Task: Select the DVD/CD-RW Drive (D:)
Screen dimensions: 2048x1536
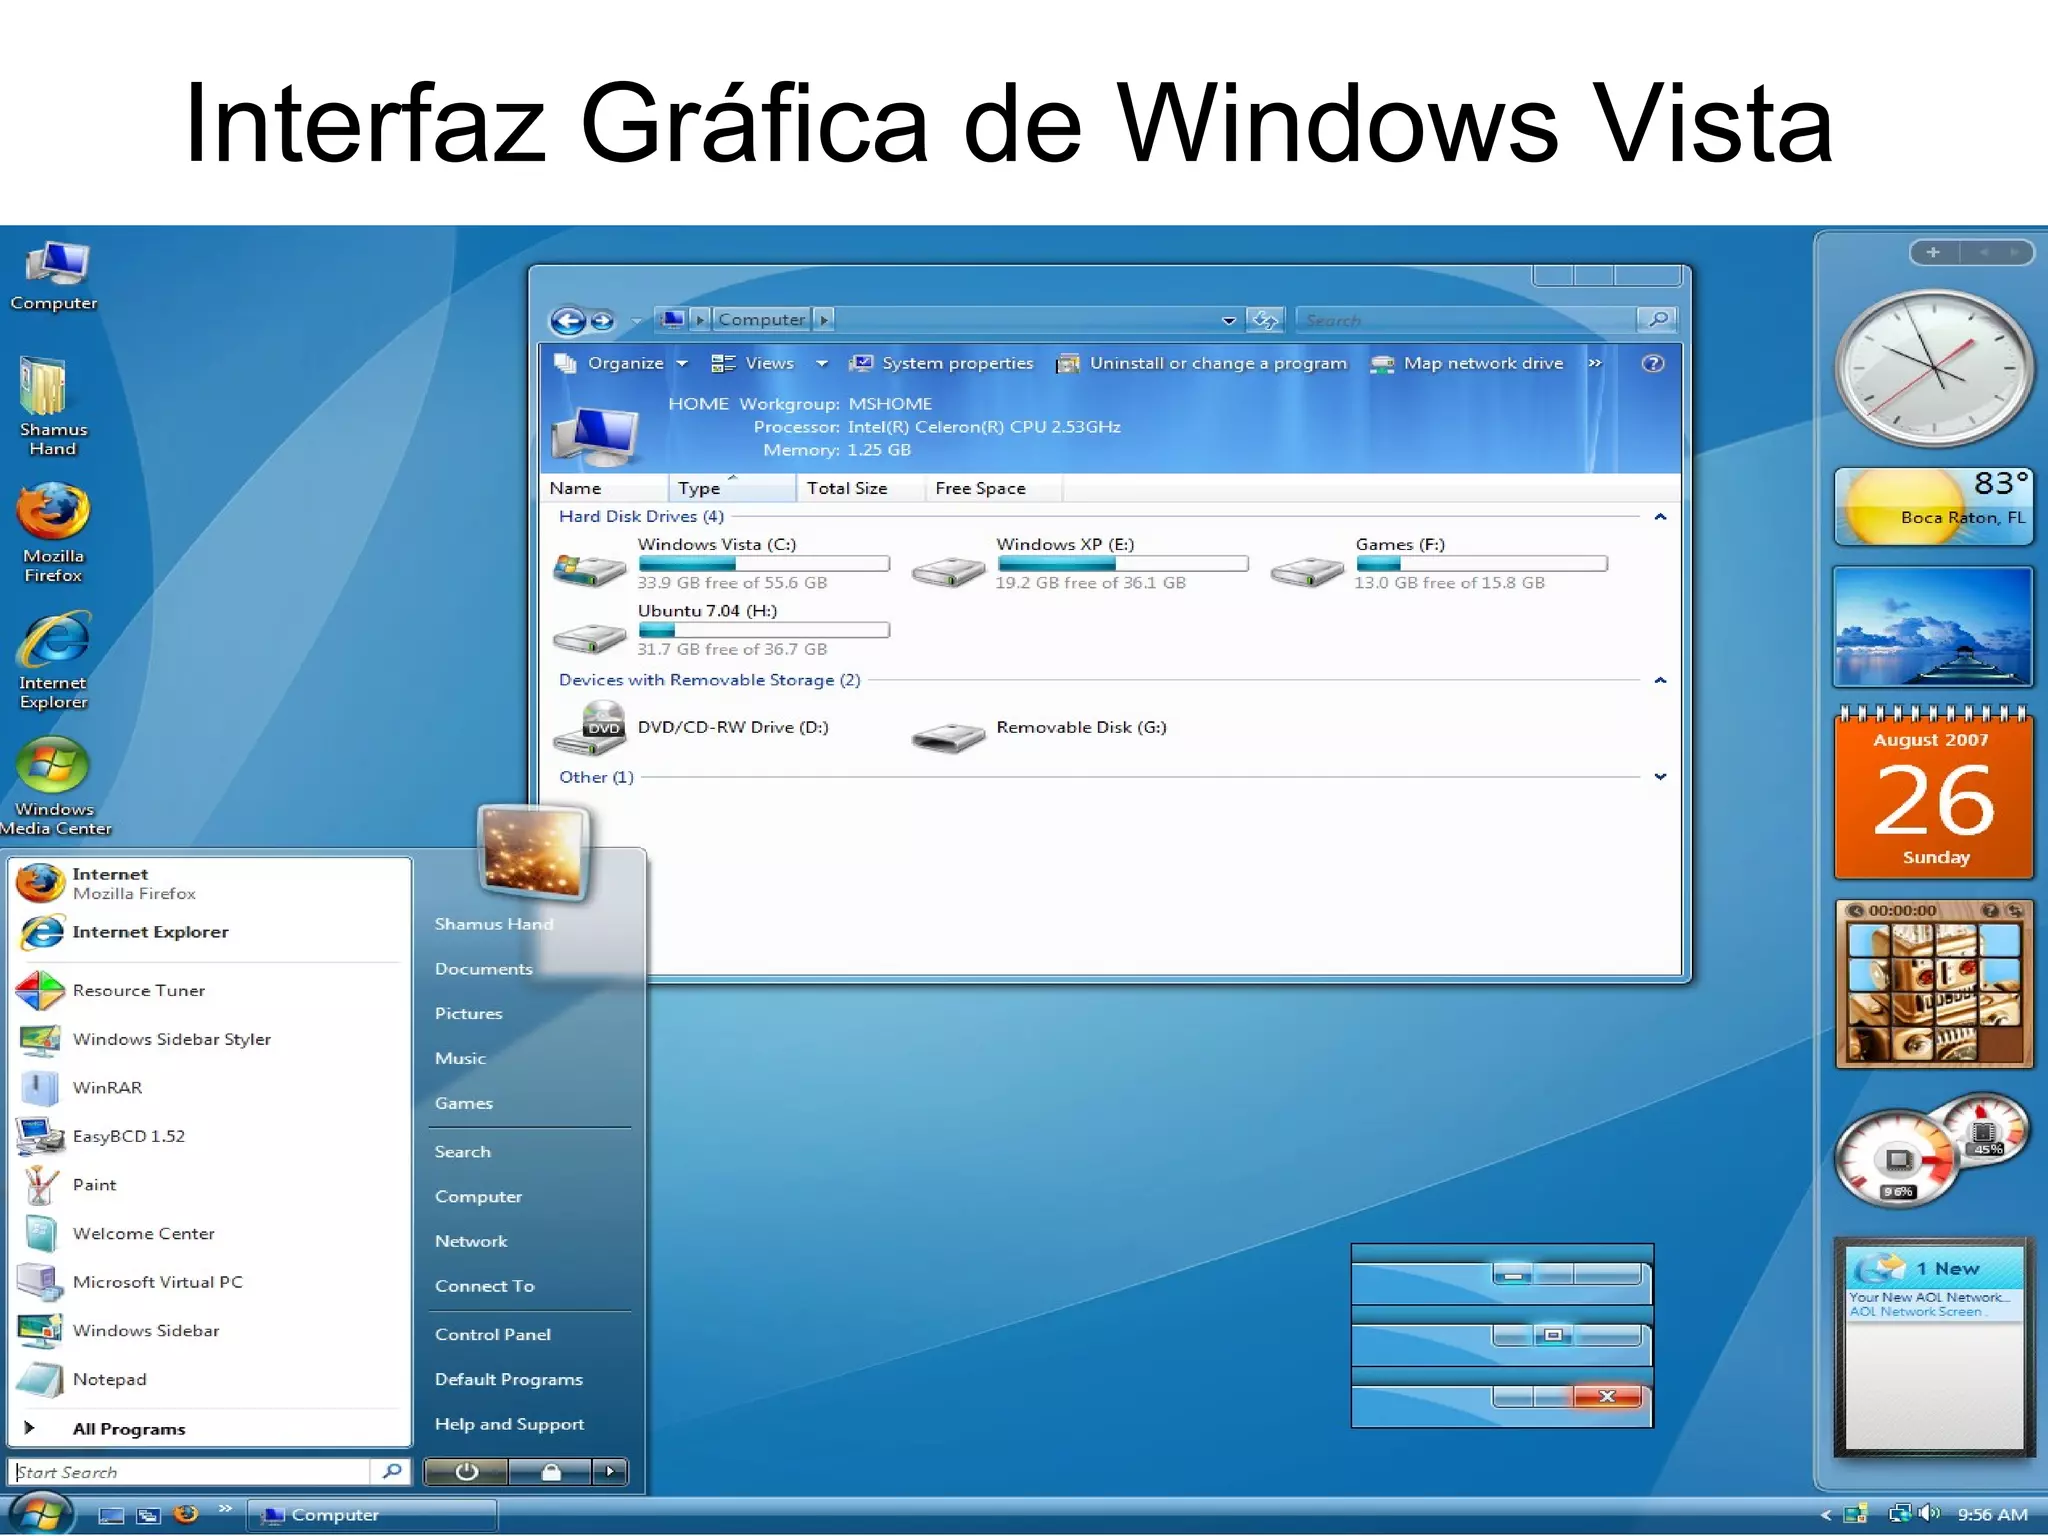Action: [691, 728]
